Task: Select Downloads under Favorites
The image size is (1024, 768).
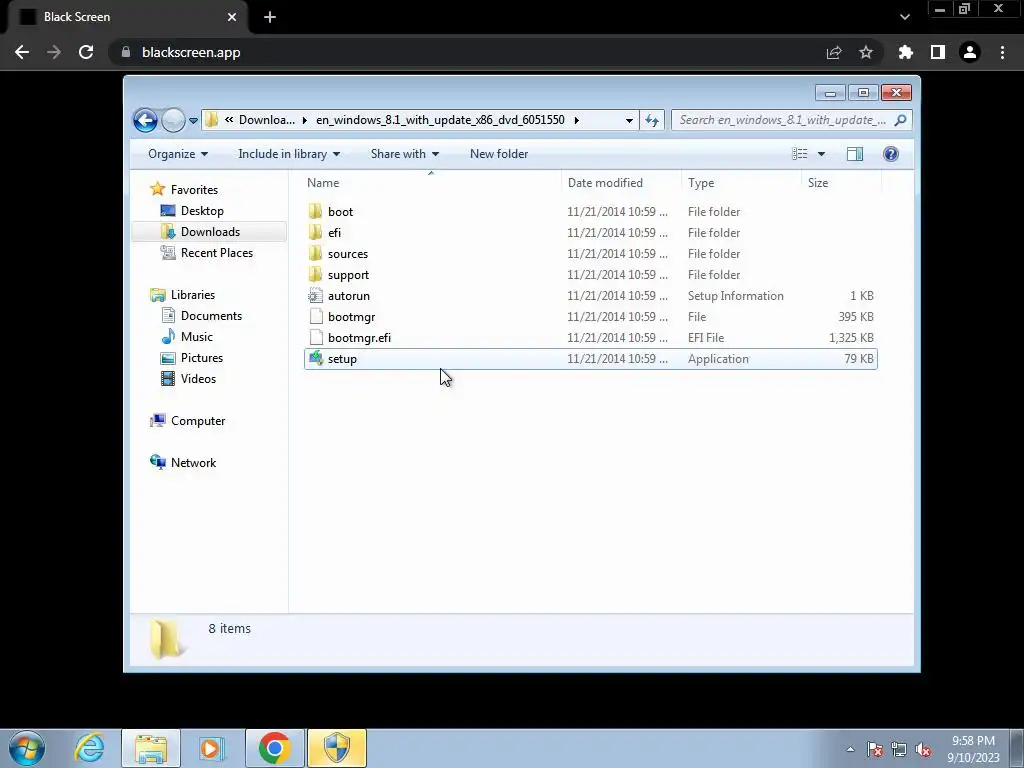Action: tap(210, 232)
